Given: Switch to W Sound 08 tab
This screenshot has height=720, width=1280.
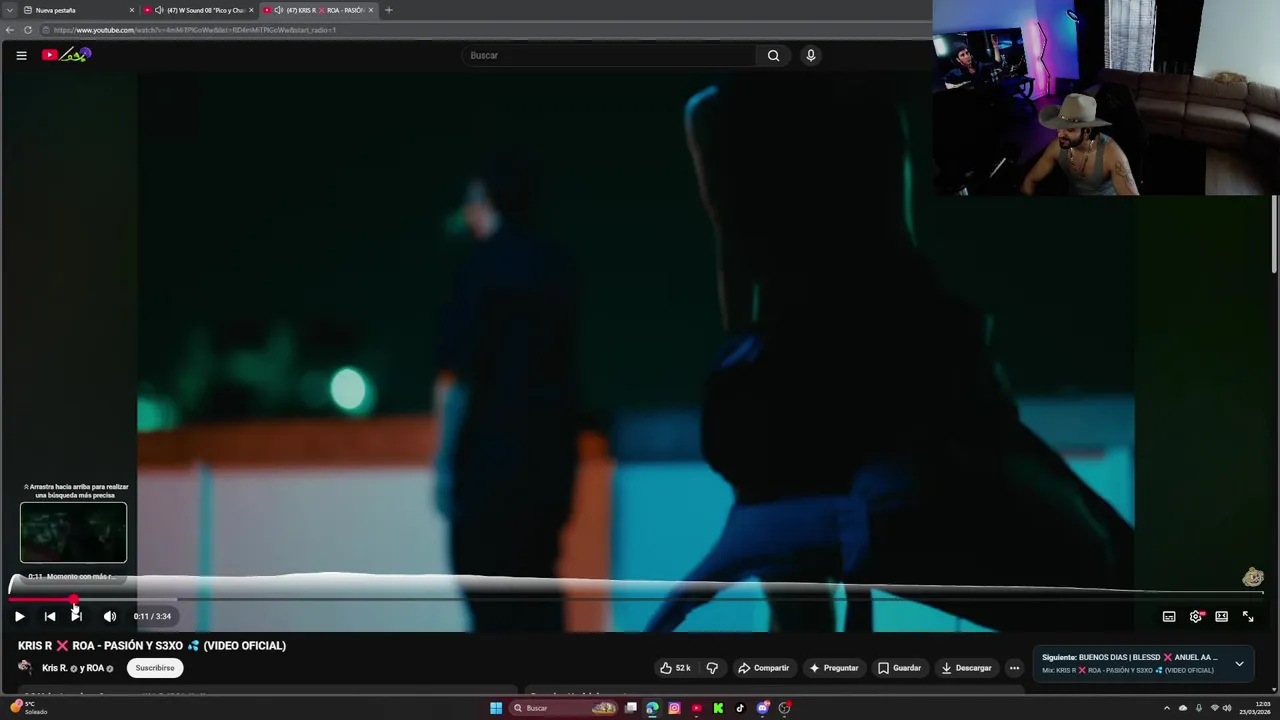Looking at the screenshot, I should point(201,10).
